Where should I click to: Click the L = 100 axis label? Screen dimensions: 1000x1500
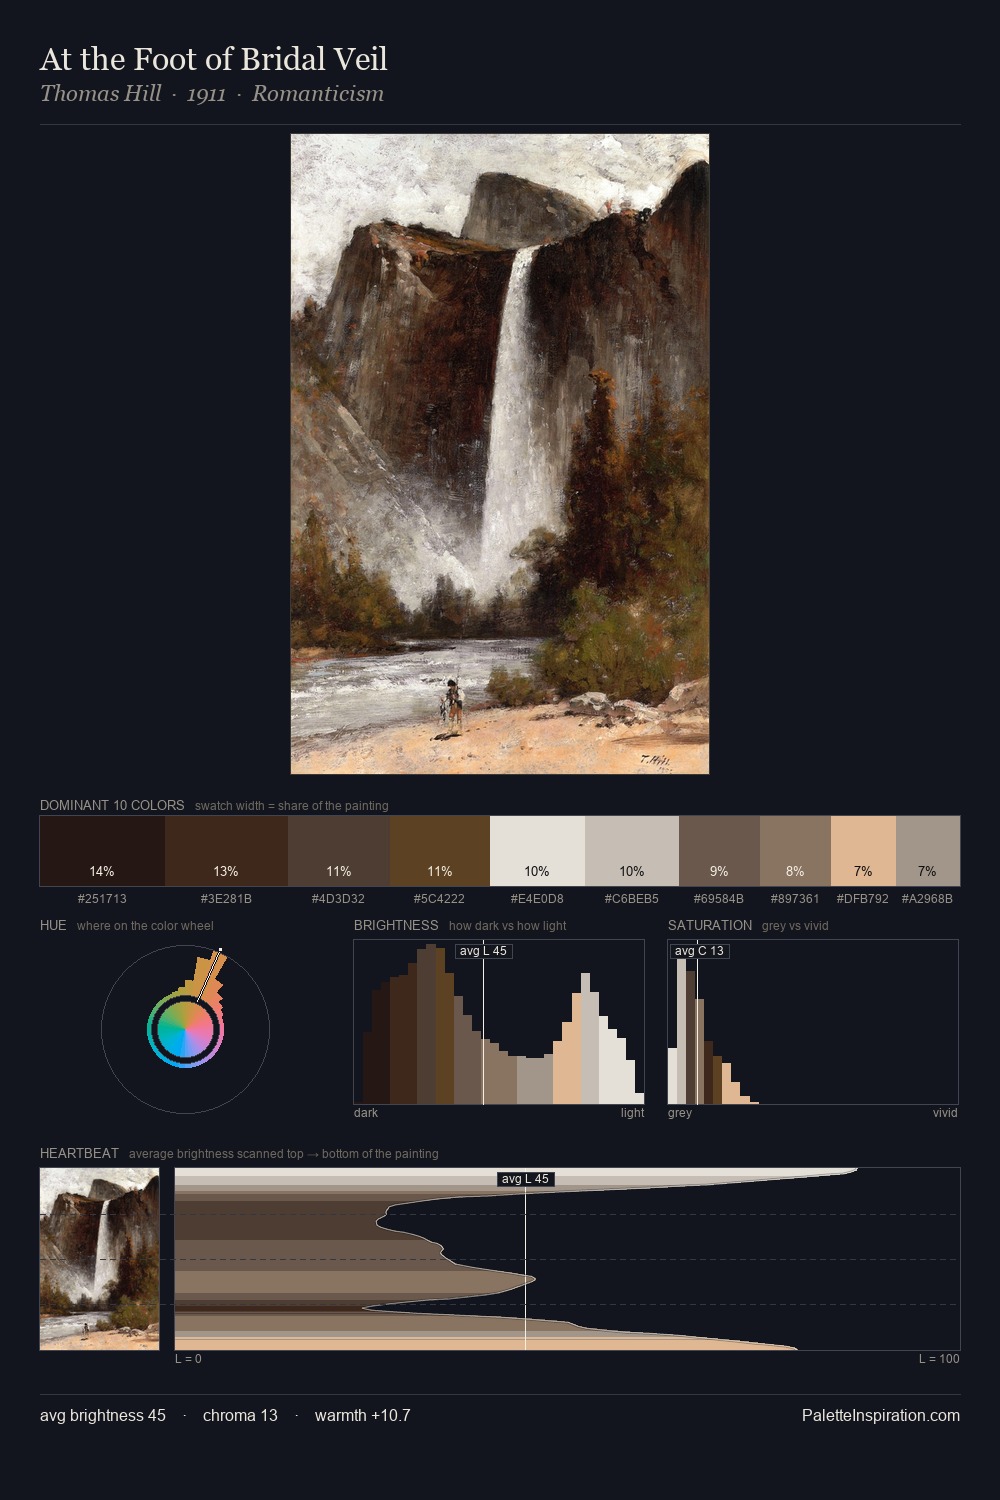point(939,1358)
